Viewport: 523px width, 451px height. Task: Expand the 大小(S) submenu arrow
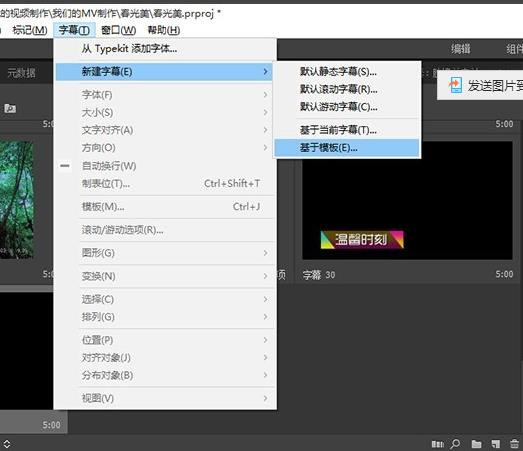(266, 112)
